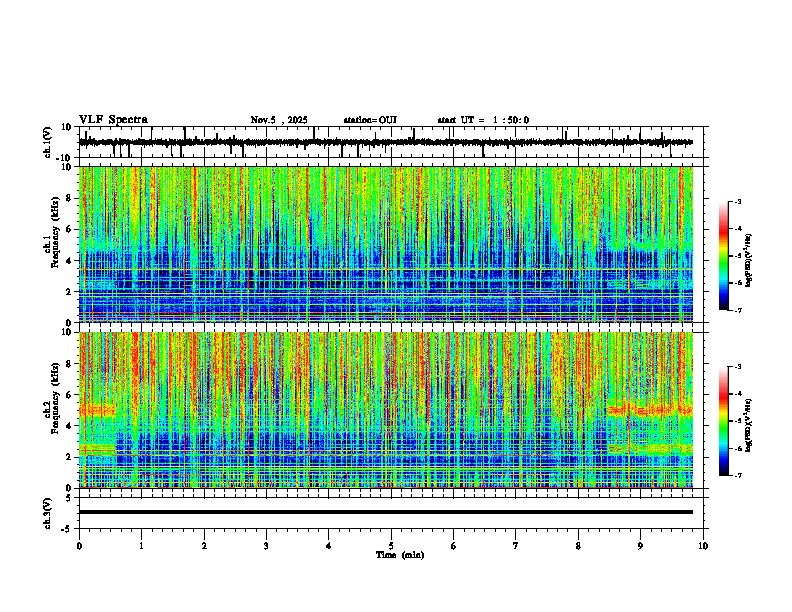This screenshot has width=792, height=612.
Task: Click the ch.3 thick black flat trace
Action: [x=386, y=512]
